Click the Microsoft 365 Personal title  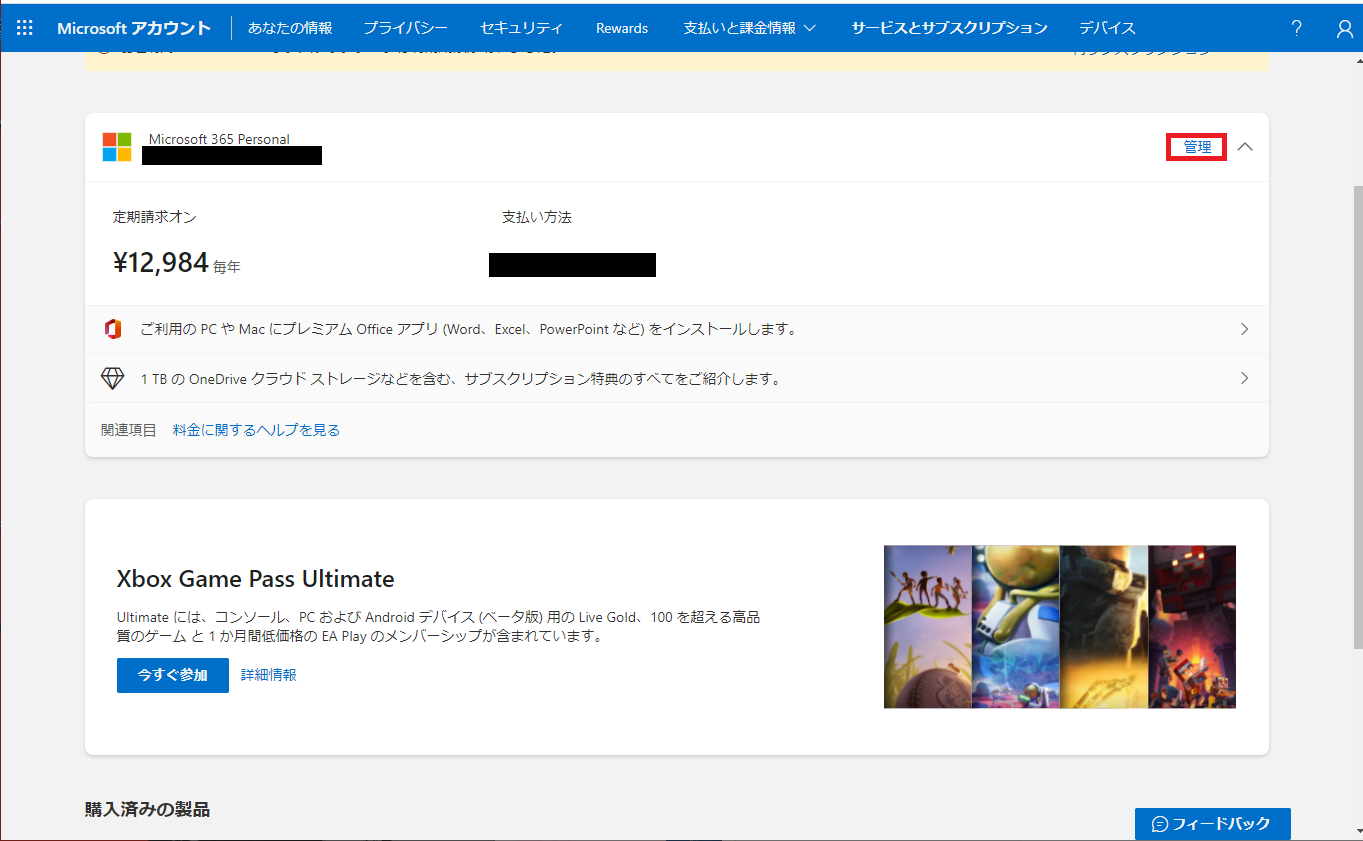[219, 139]
